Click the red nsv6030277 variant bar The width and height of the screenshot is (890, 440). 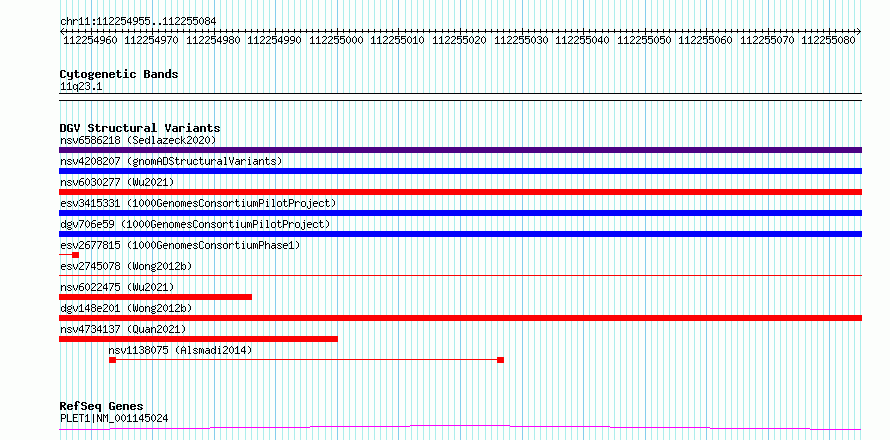tap(460, 192)
